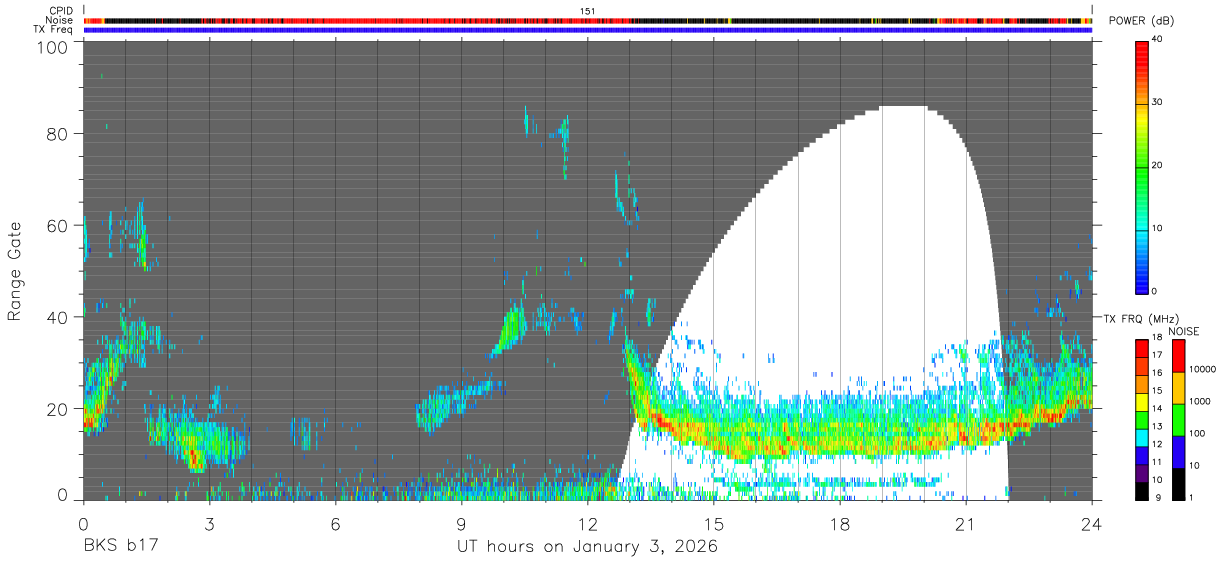Click the 100 range gate tick label
1228x567 pixels.
coord(50,46)
